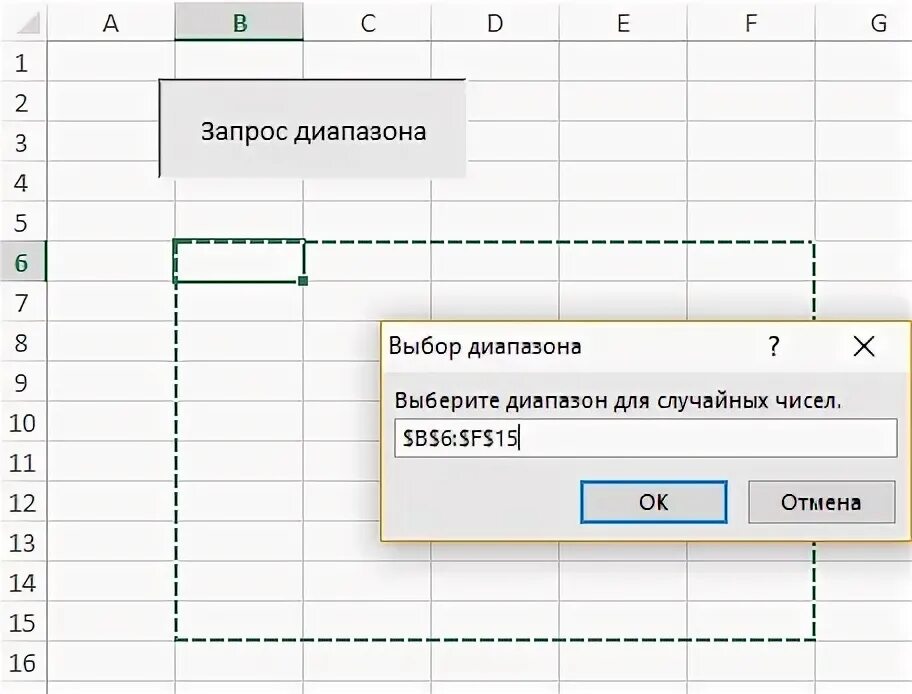Select cell A1

pos(111,62)
